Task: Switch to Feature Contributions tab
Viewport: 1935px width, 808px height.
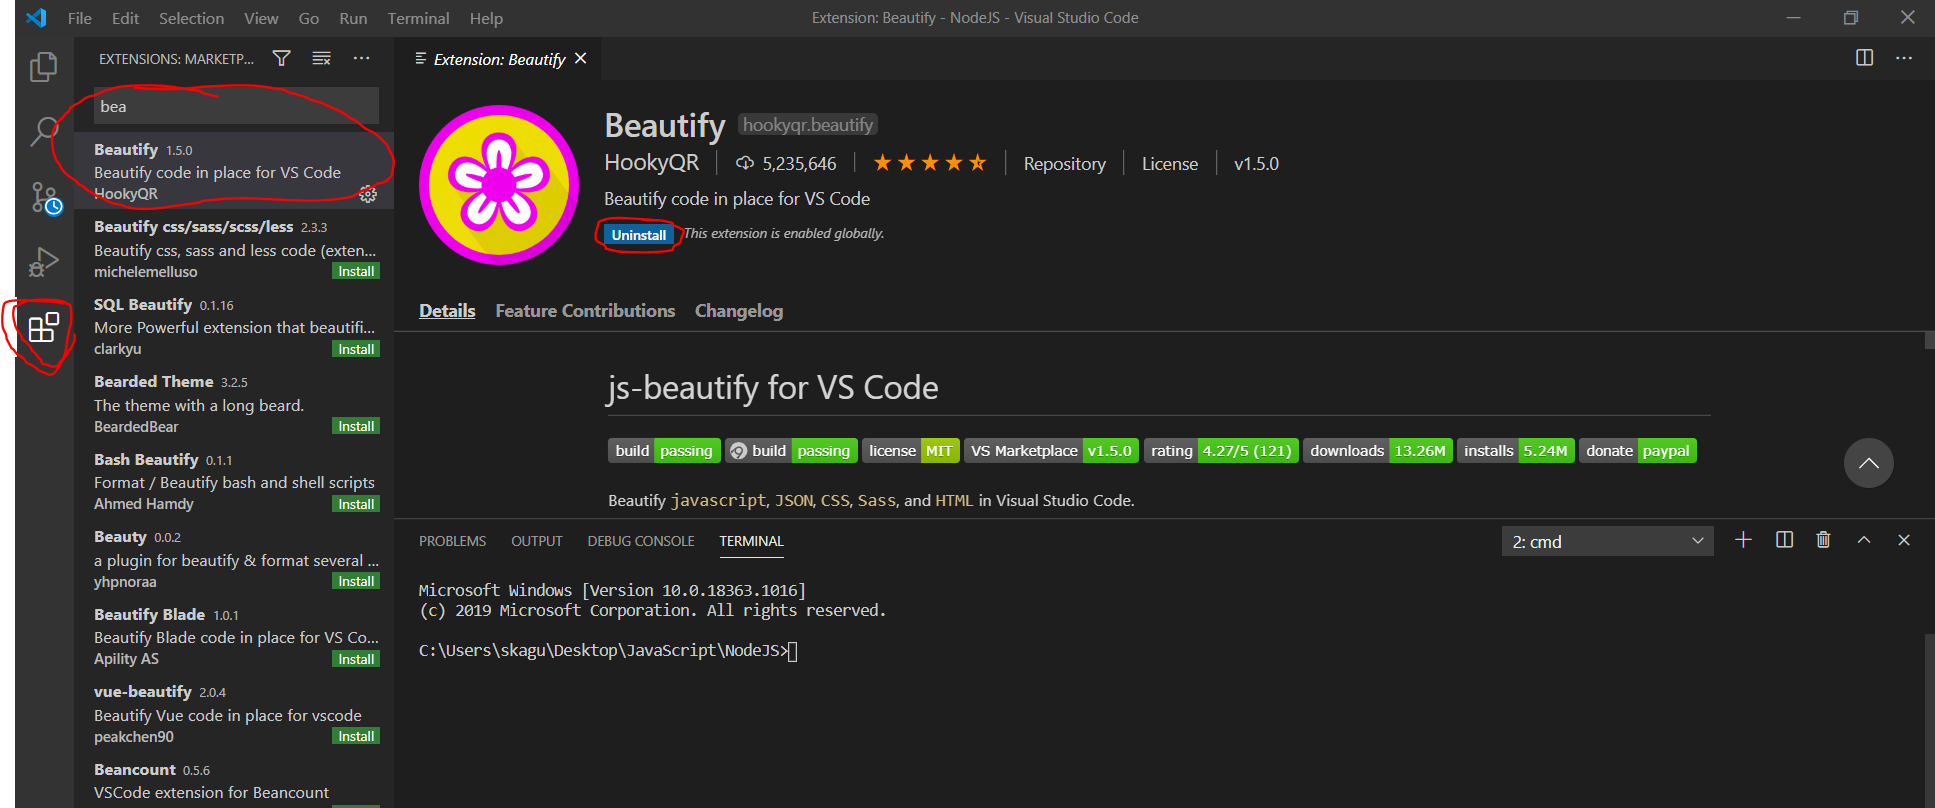Action: (585, 311)
